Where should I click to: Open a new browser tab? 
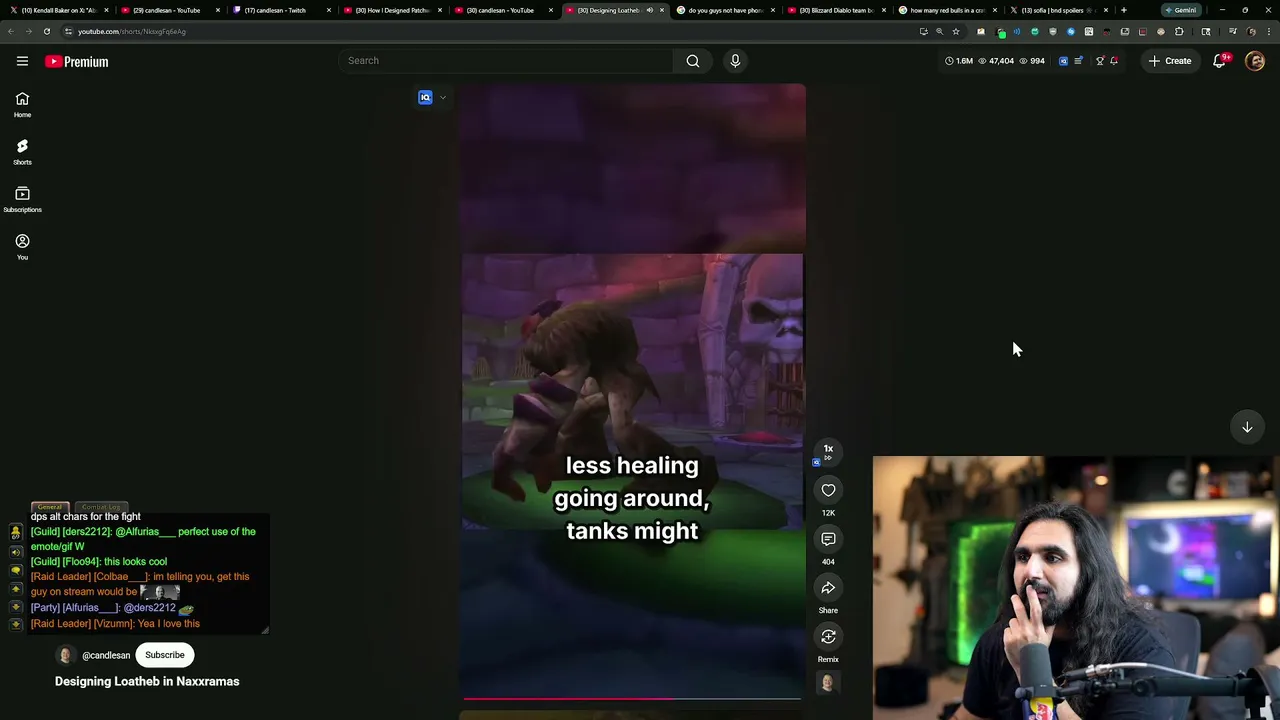[x=1124, y=10]
